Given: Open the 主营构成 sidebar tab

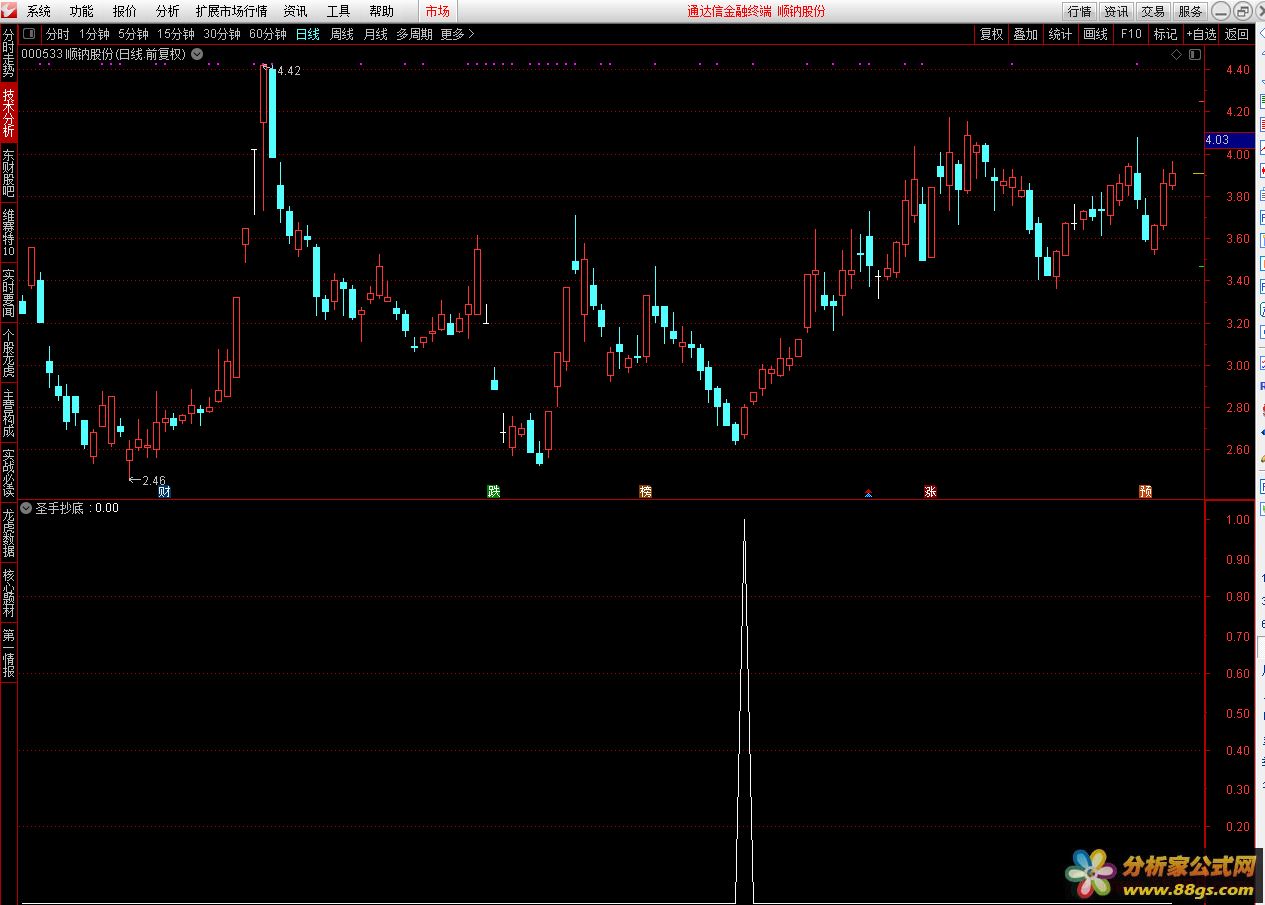Looking at the screenshot, I should pyautogui.click(x=9, y=412).
